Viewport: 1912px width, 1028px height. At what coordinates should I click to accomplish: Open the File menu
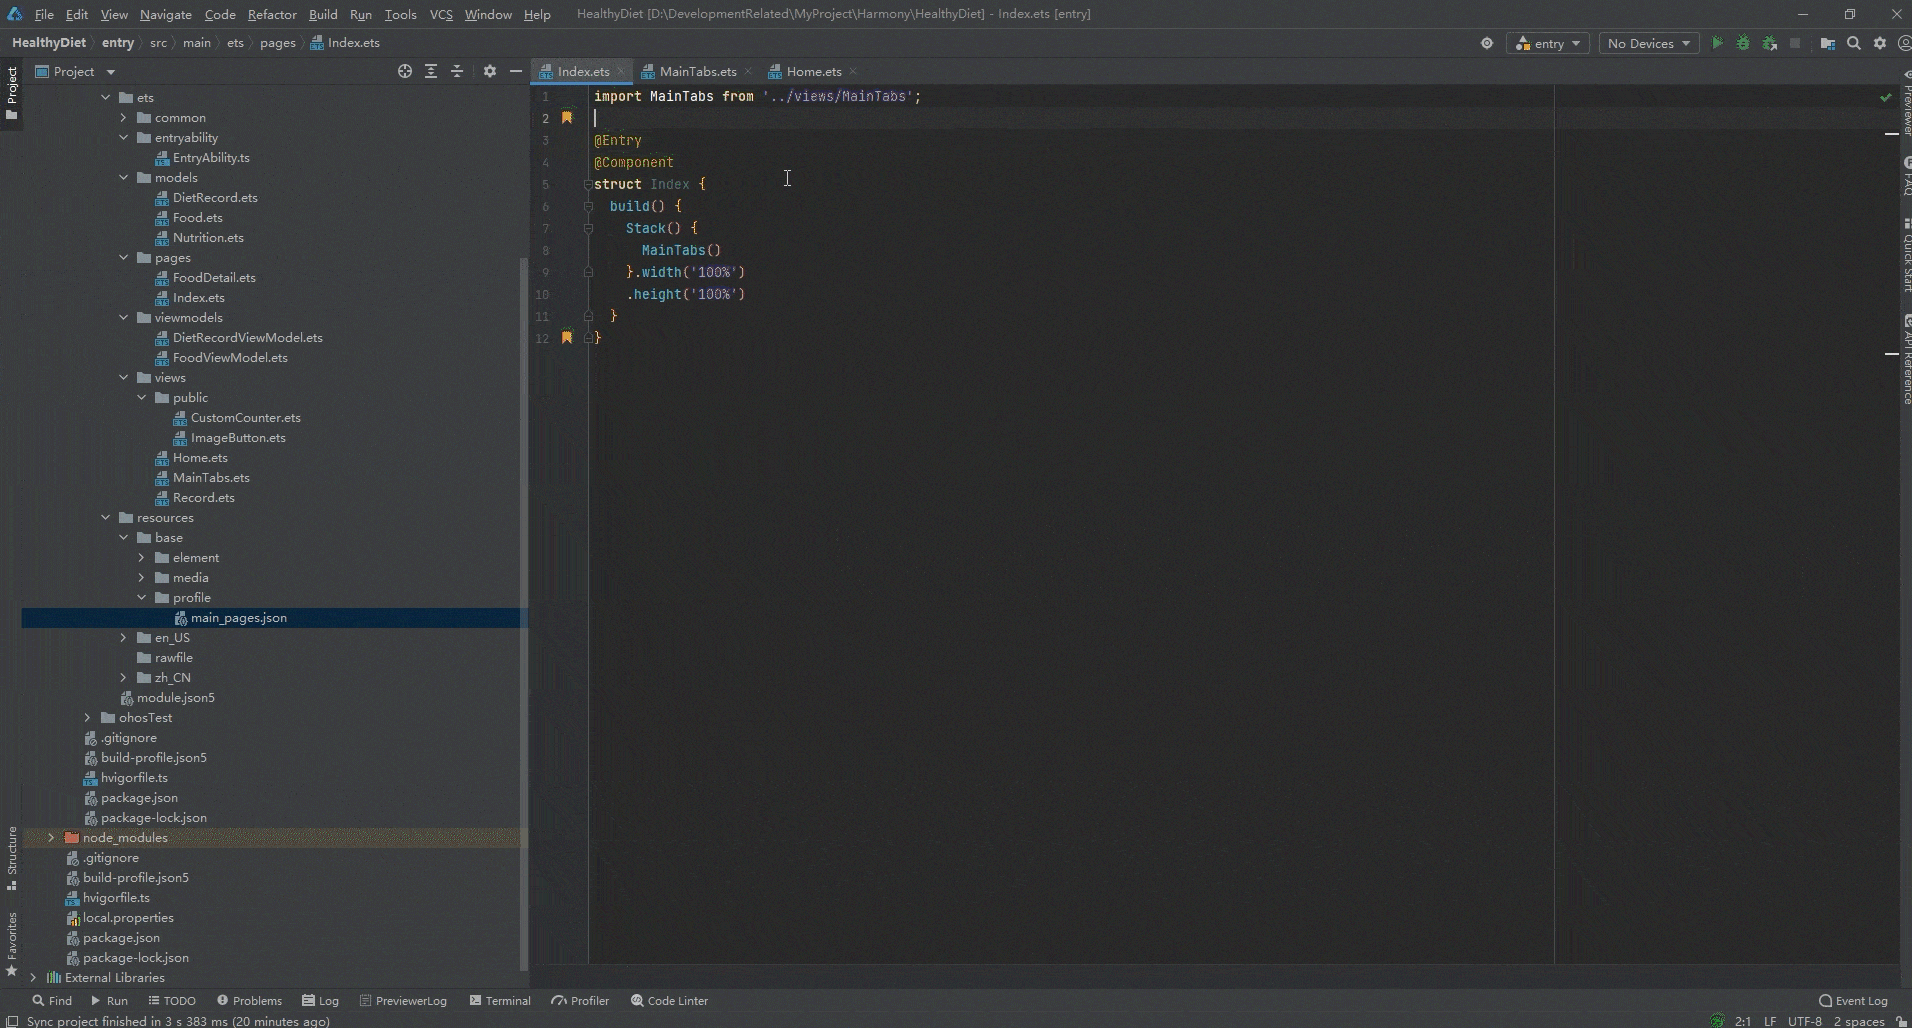[x=44, y=14]
